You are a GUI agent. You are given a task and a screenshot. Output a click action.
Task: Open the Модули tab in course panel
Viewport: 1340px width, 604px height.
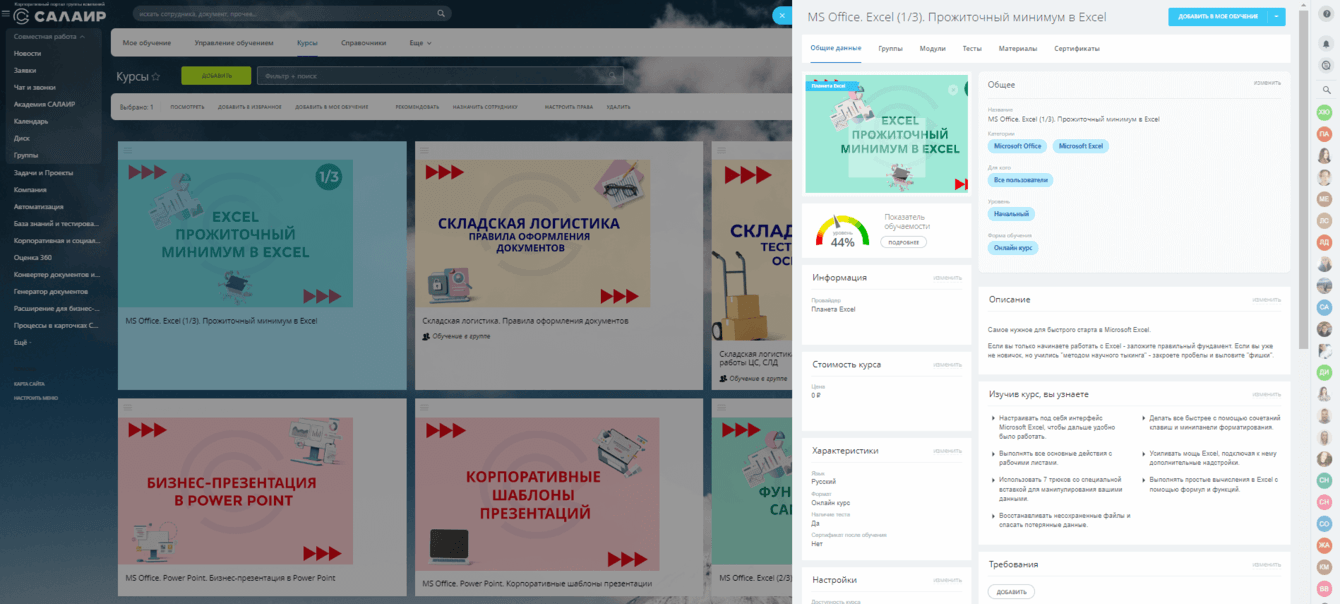(932, 48)
